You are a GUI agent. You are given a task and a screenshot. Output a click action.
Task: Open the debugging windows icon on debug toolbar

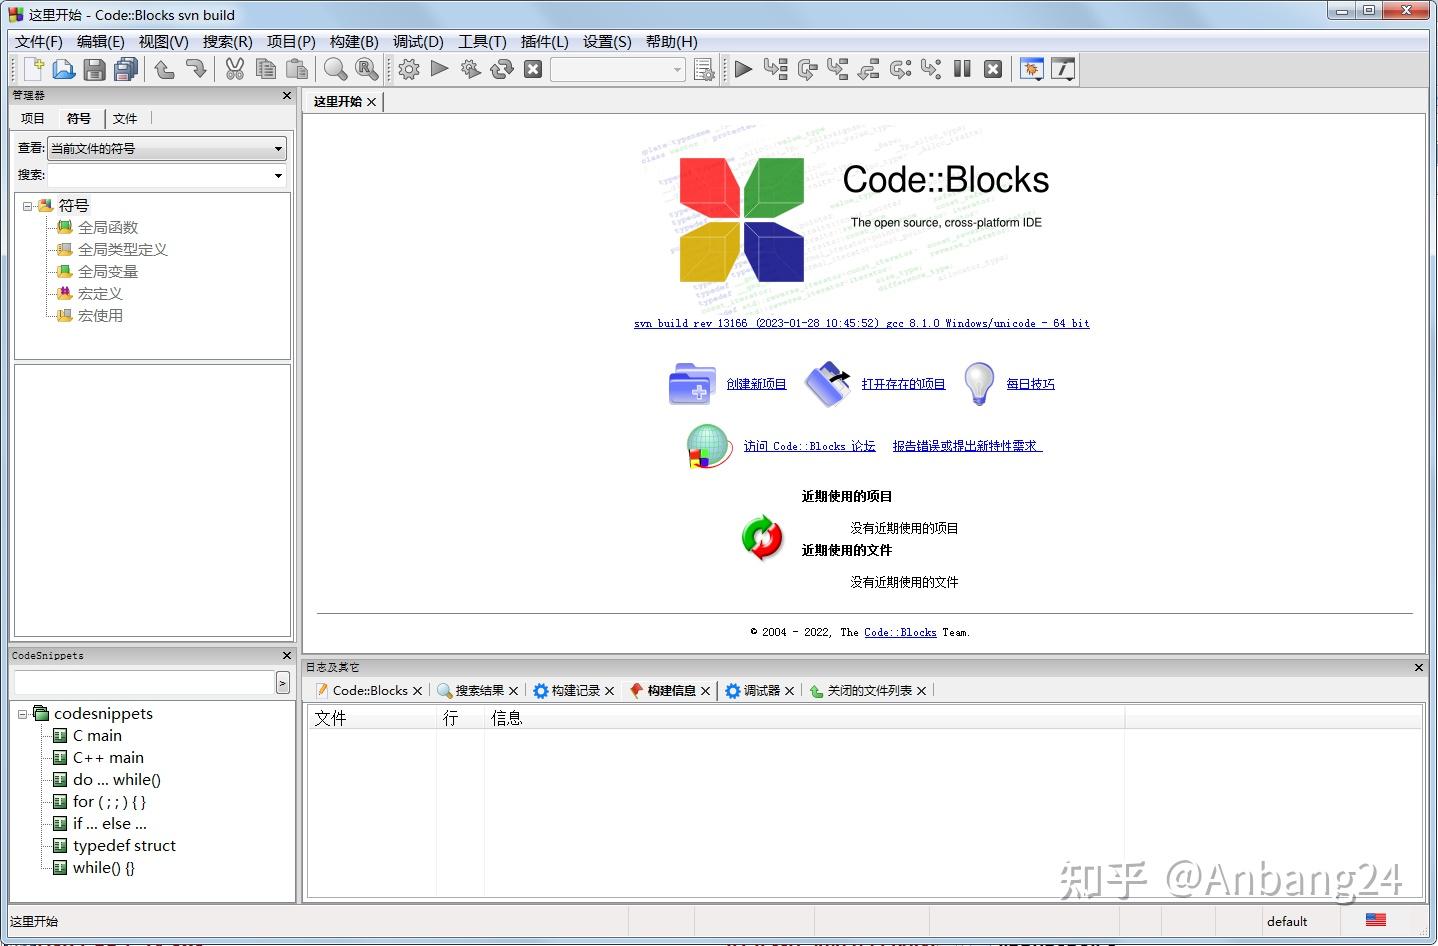click(x=1031, y=68)
